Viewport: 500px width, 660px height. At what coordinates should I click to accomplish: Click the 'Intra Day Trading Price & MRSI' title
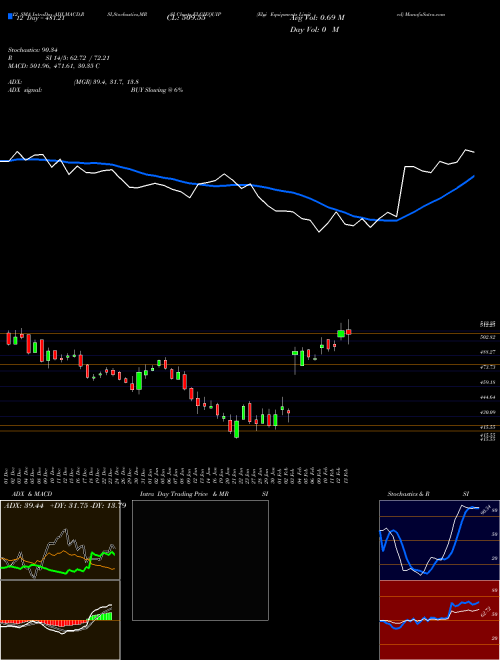click(x=204, y=494)
